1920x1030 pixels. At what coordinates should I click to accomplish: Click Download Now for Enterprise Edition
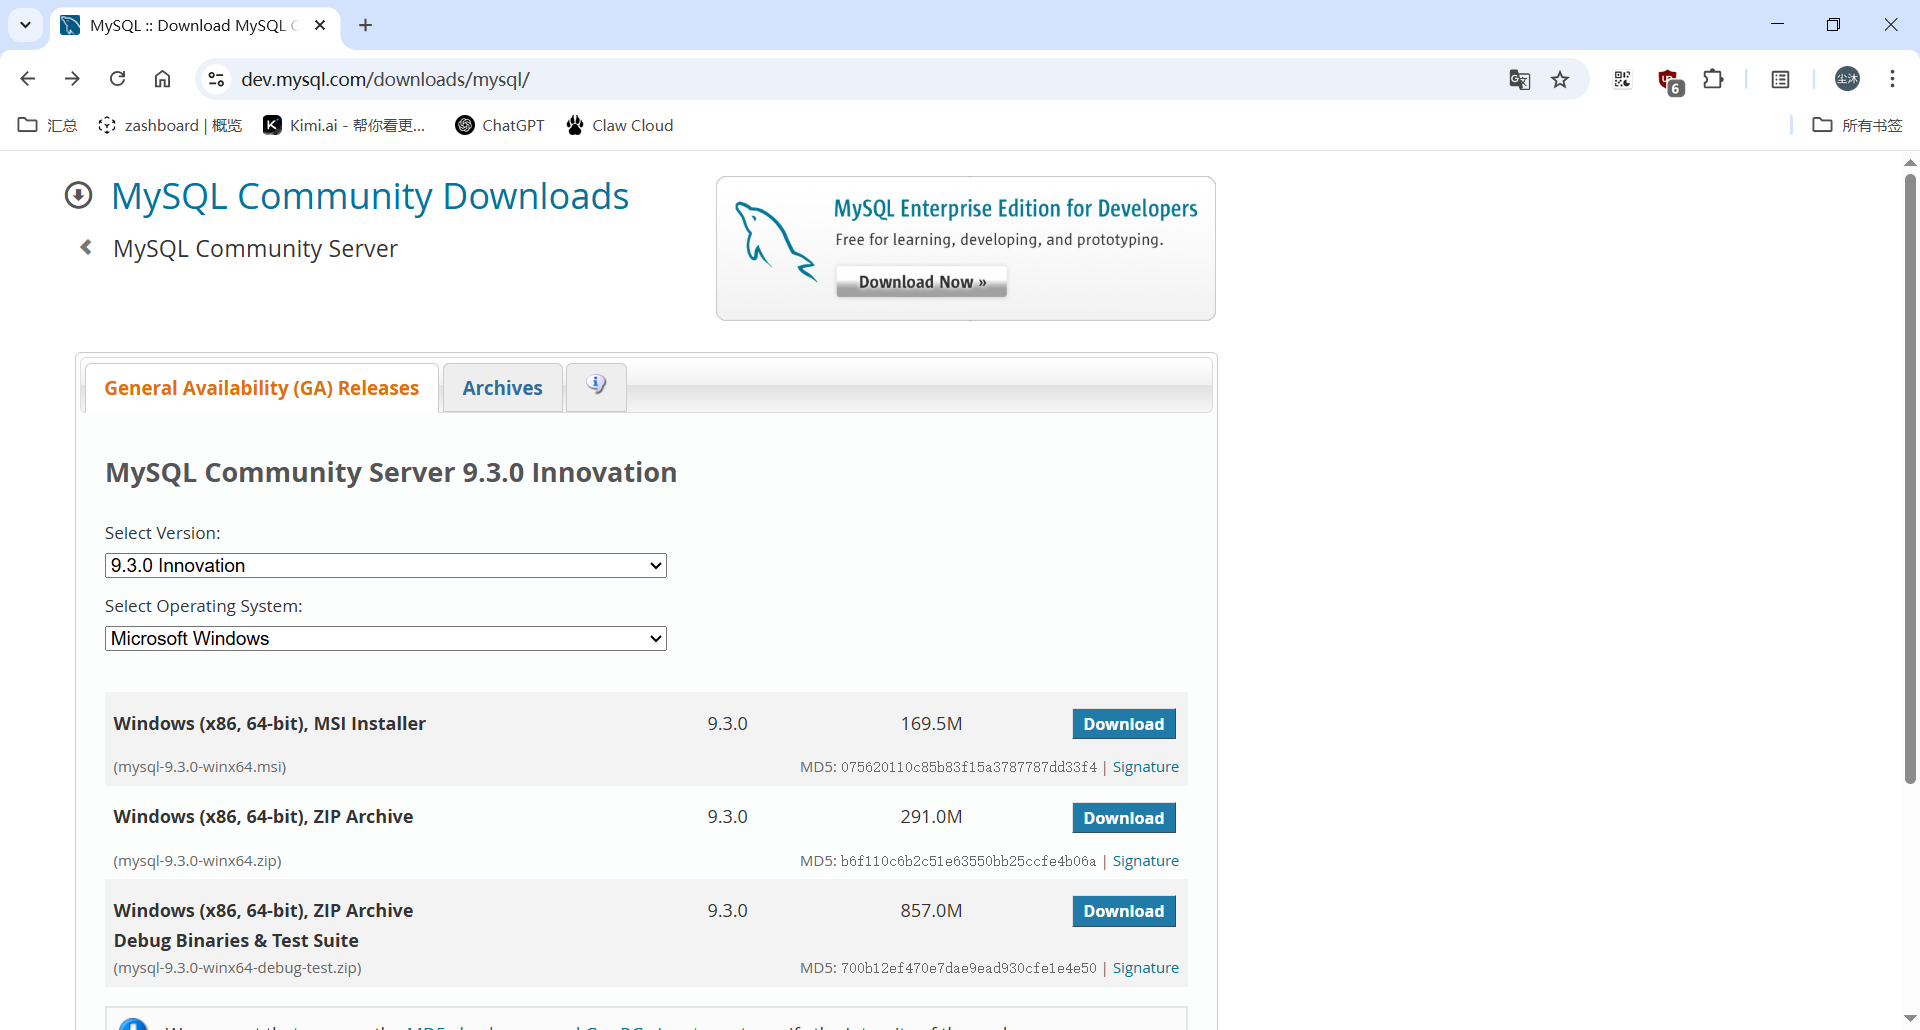tap(921, 282)
